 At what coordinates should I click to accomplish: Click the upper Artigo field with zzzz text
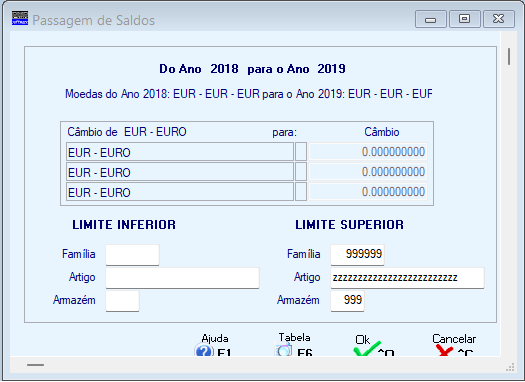[x=407, y=278]
